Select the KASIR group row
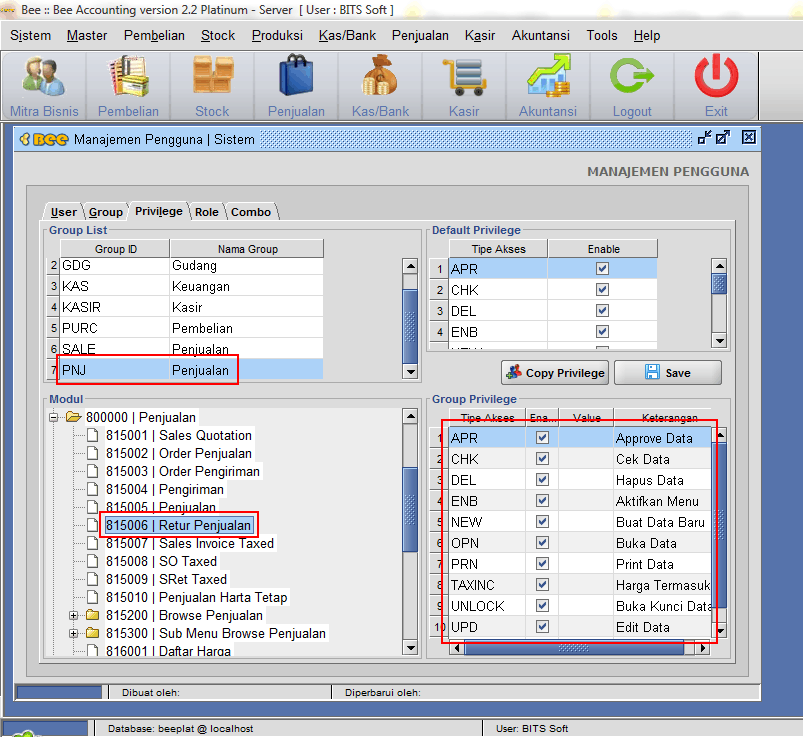 click(x=186, y=307)
